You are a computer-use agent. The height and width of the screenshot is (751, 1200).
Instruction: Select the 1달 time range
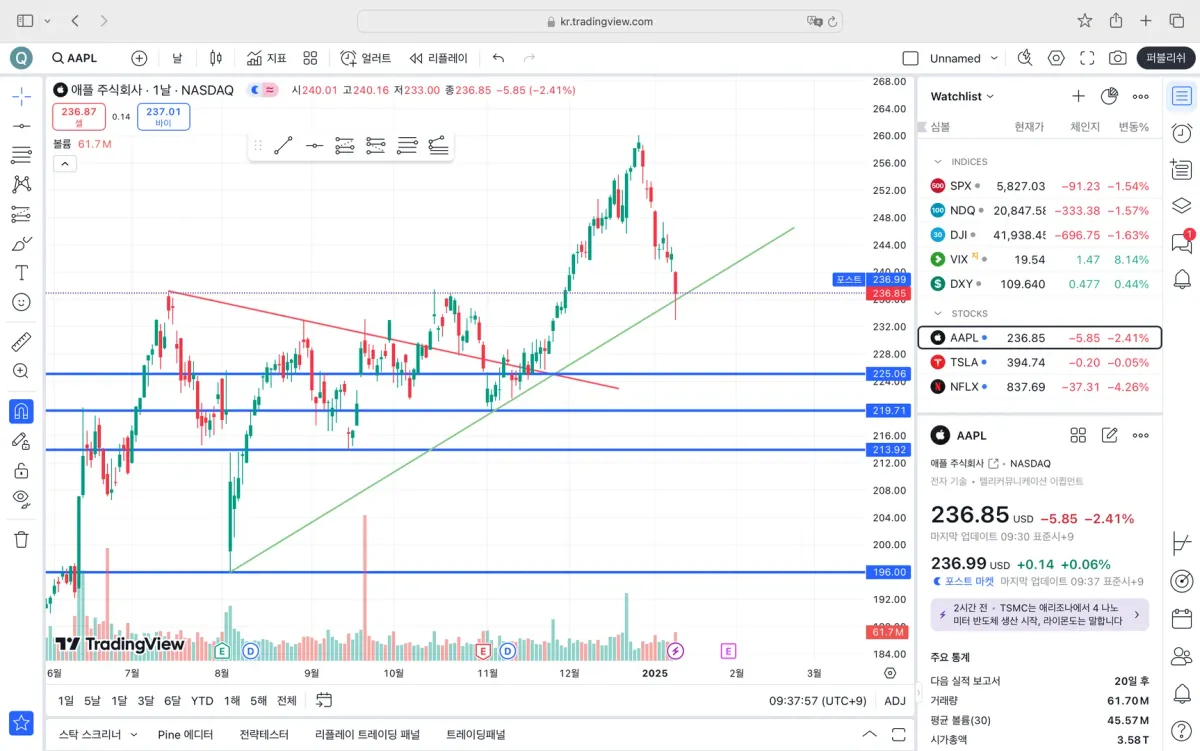click(x=119, y=700)
